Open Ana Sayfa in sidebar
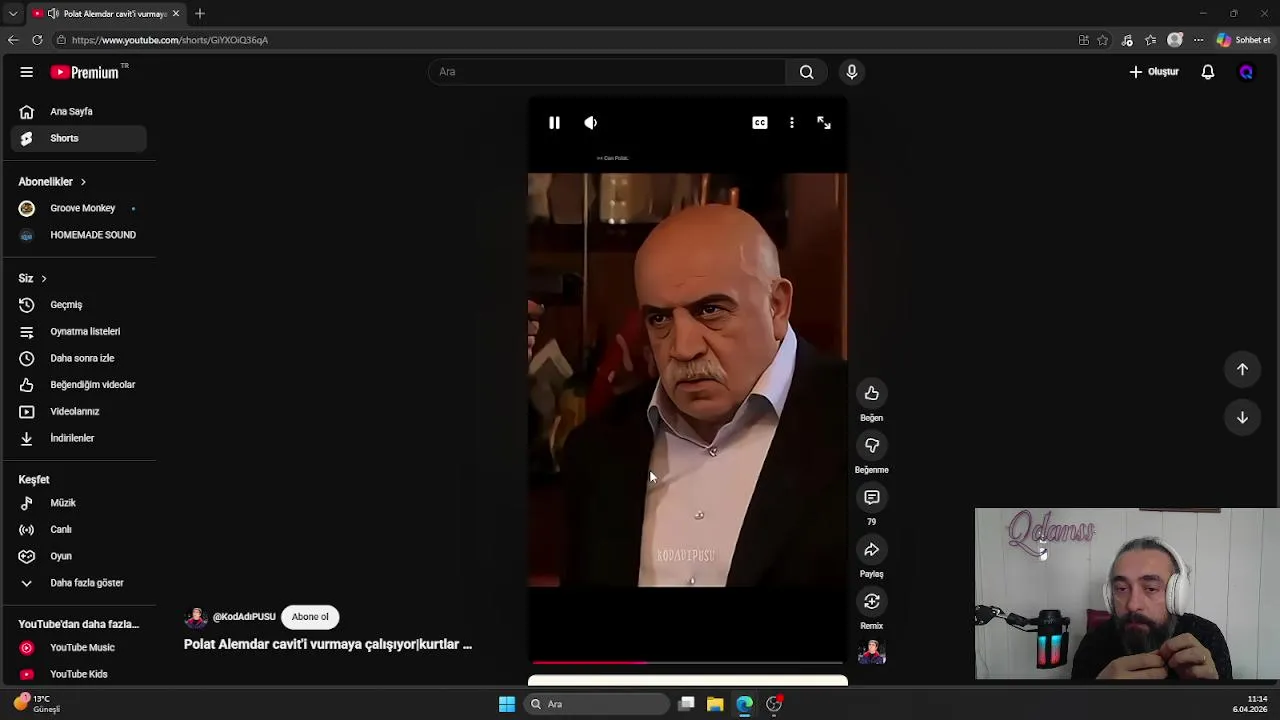 pyautogui.click(x=78, y=112)
